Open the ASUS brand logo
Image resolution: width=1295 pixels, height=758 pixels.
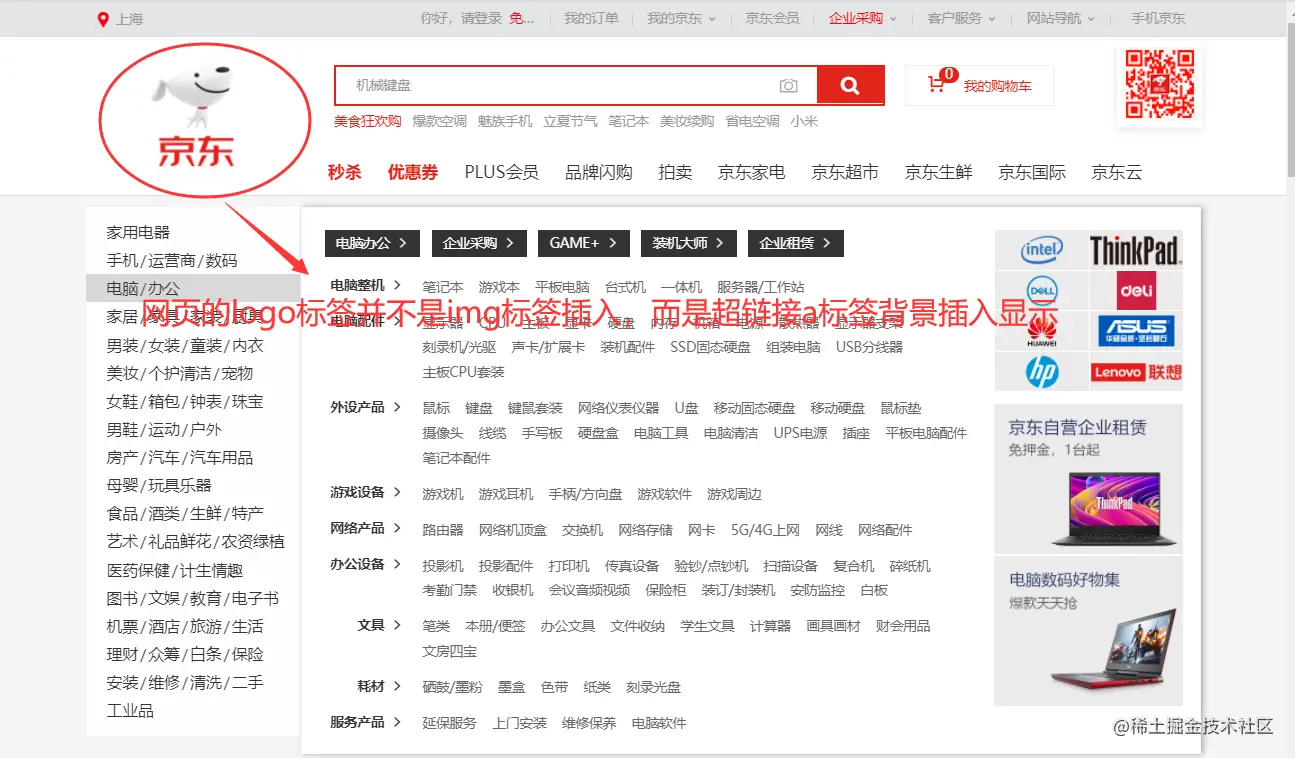pos(1135,331)
